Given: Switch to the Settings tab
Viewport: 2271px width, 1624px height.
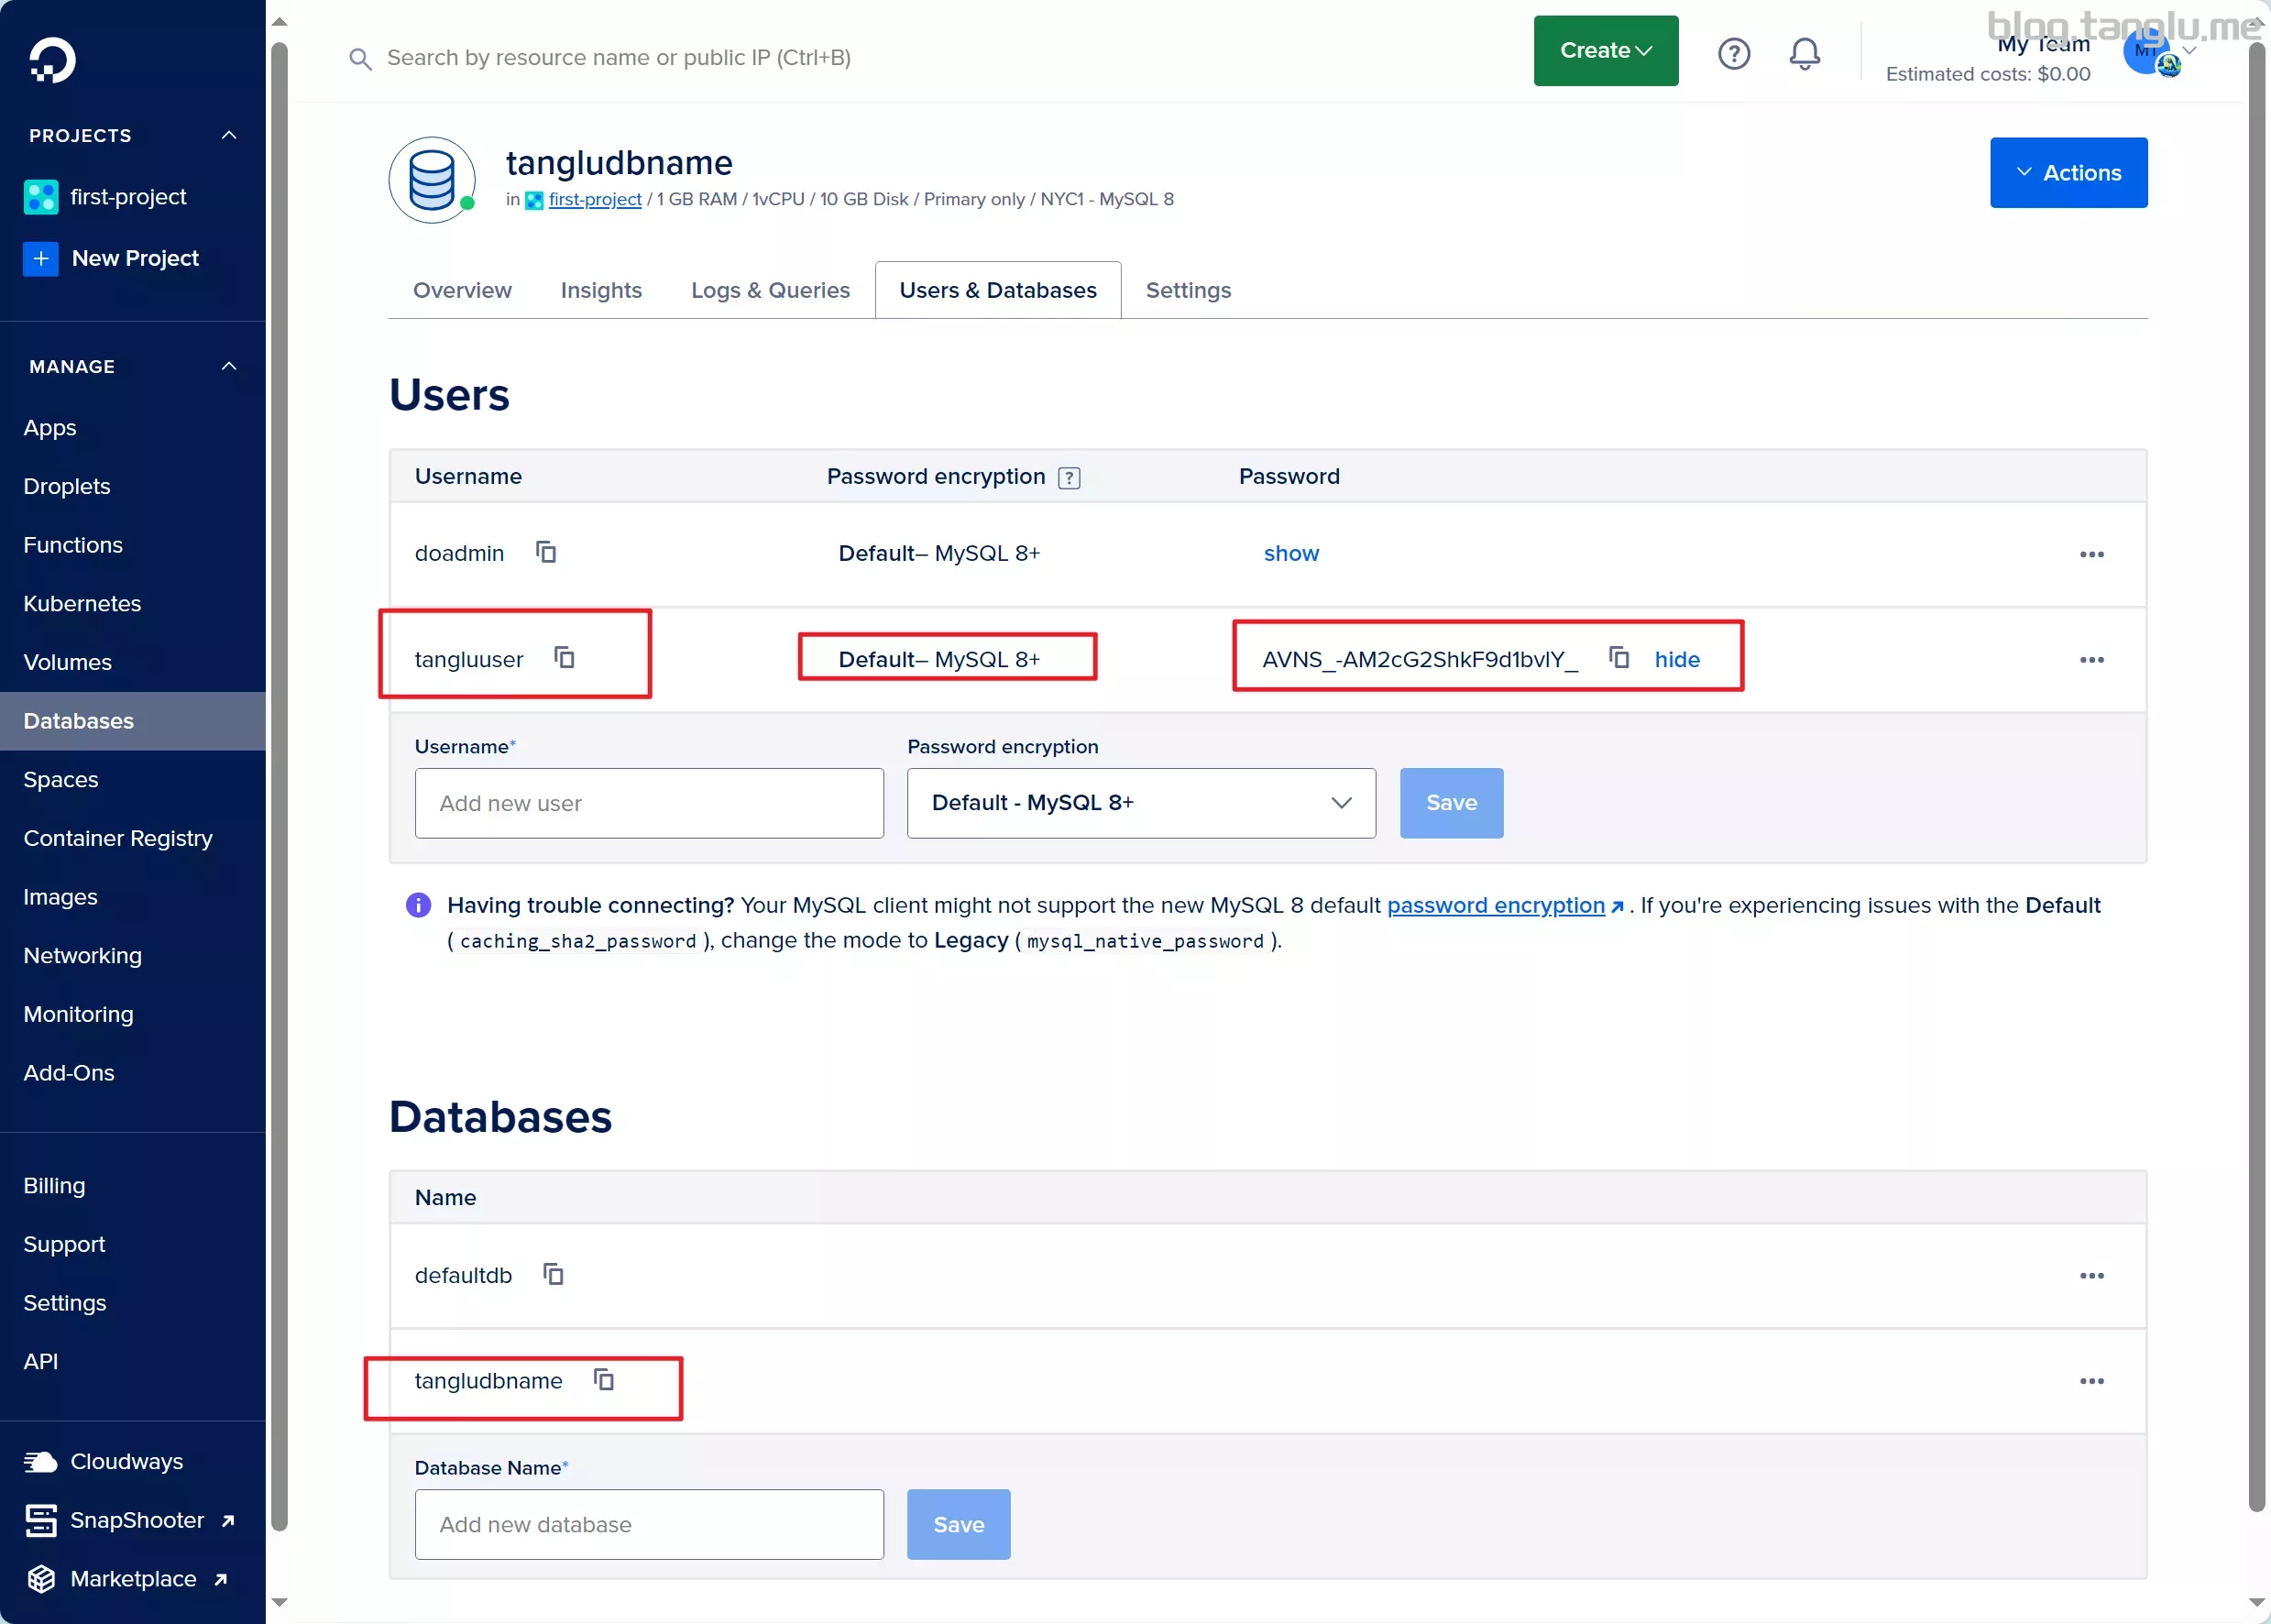Looking at the screenshot, I should coord(1188,290).
